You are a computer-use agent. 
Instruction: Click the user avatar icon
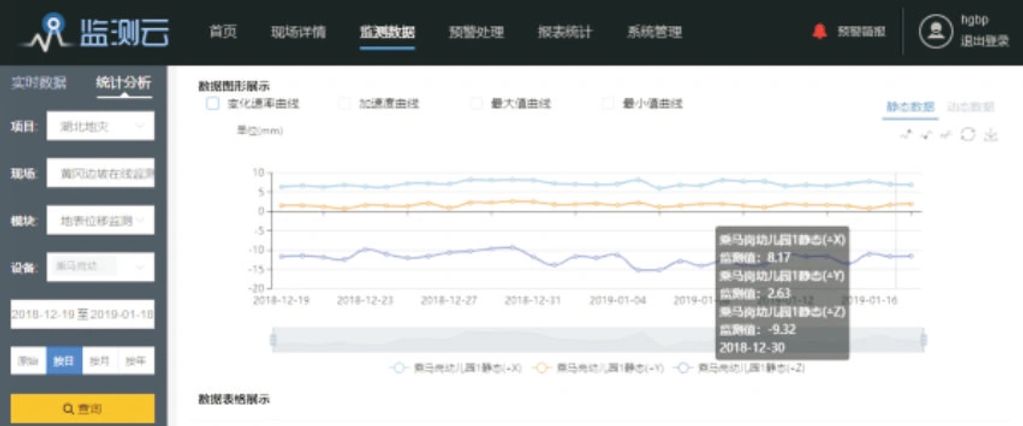click(936, 31)
